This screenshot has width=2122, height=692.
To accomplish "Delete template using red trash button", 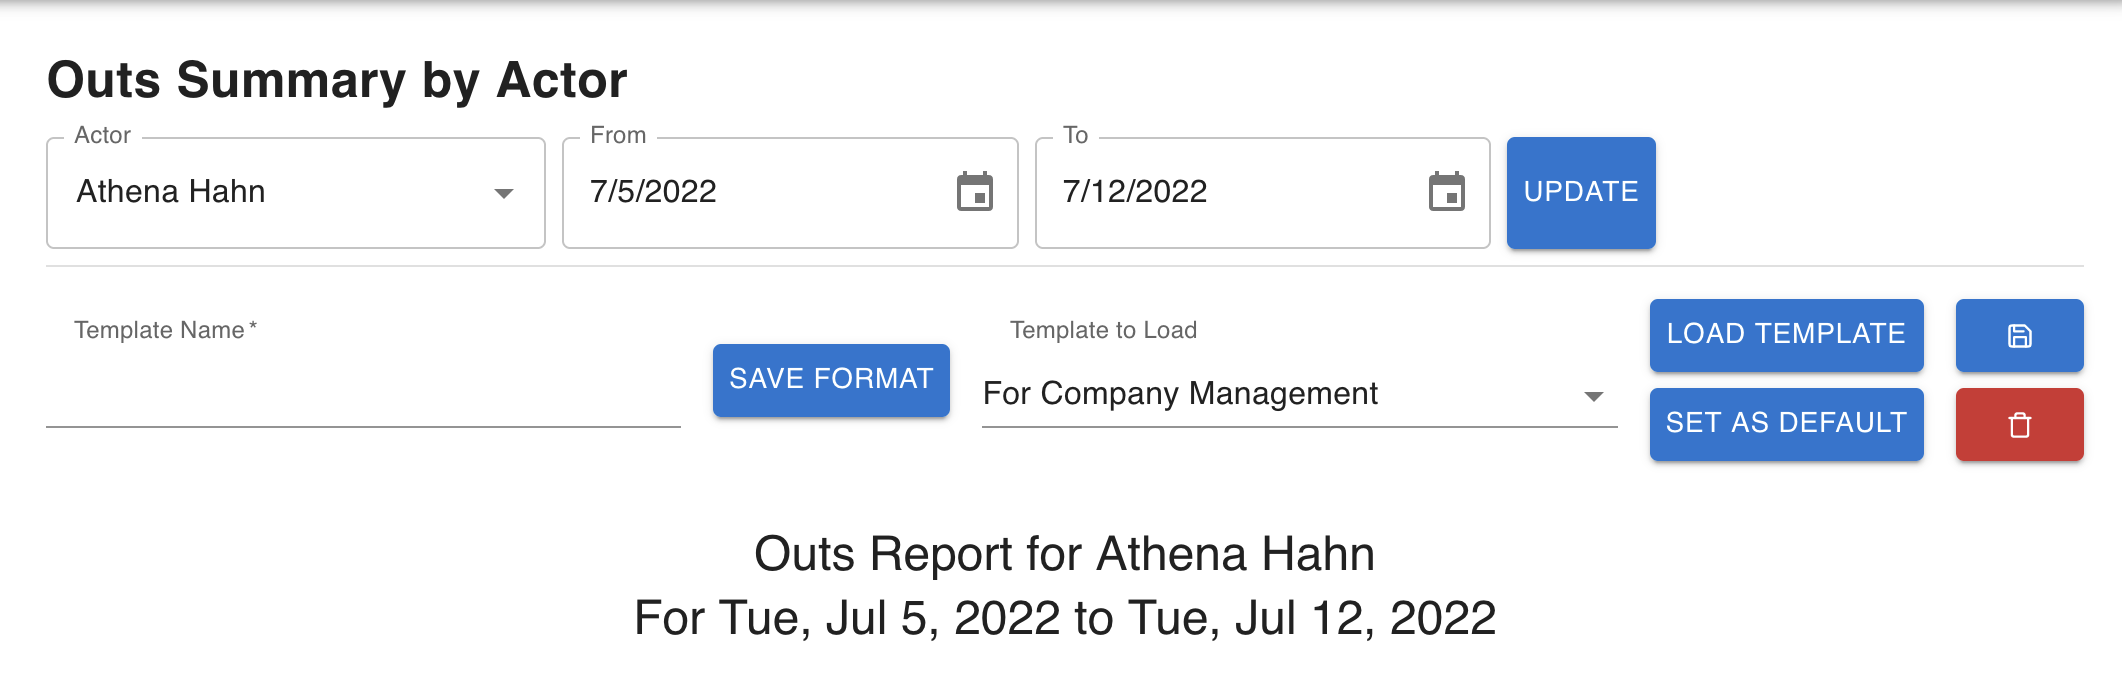I will coord(2019,425).
